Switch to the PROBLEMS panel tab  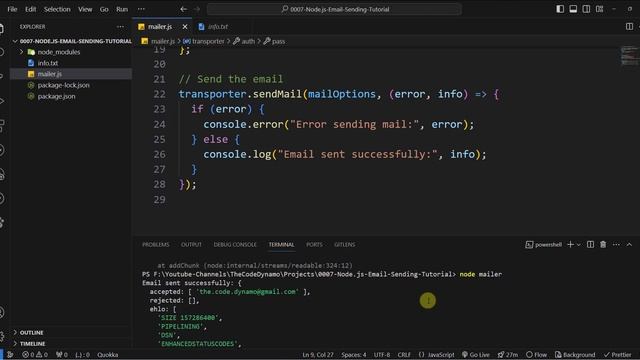click(156, 244)
